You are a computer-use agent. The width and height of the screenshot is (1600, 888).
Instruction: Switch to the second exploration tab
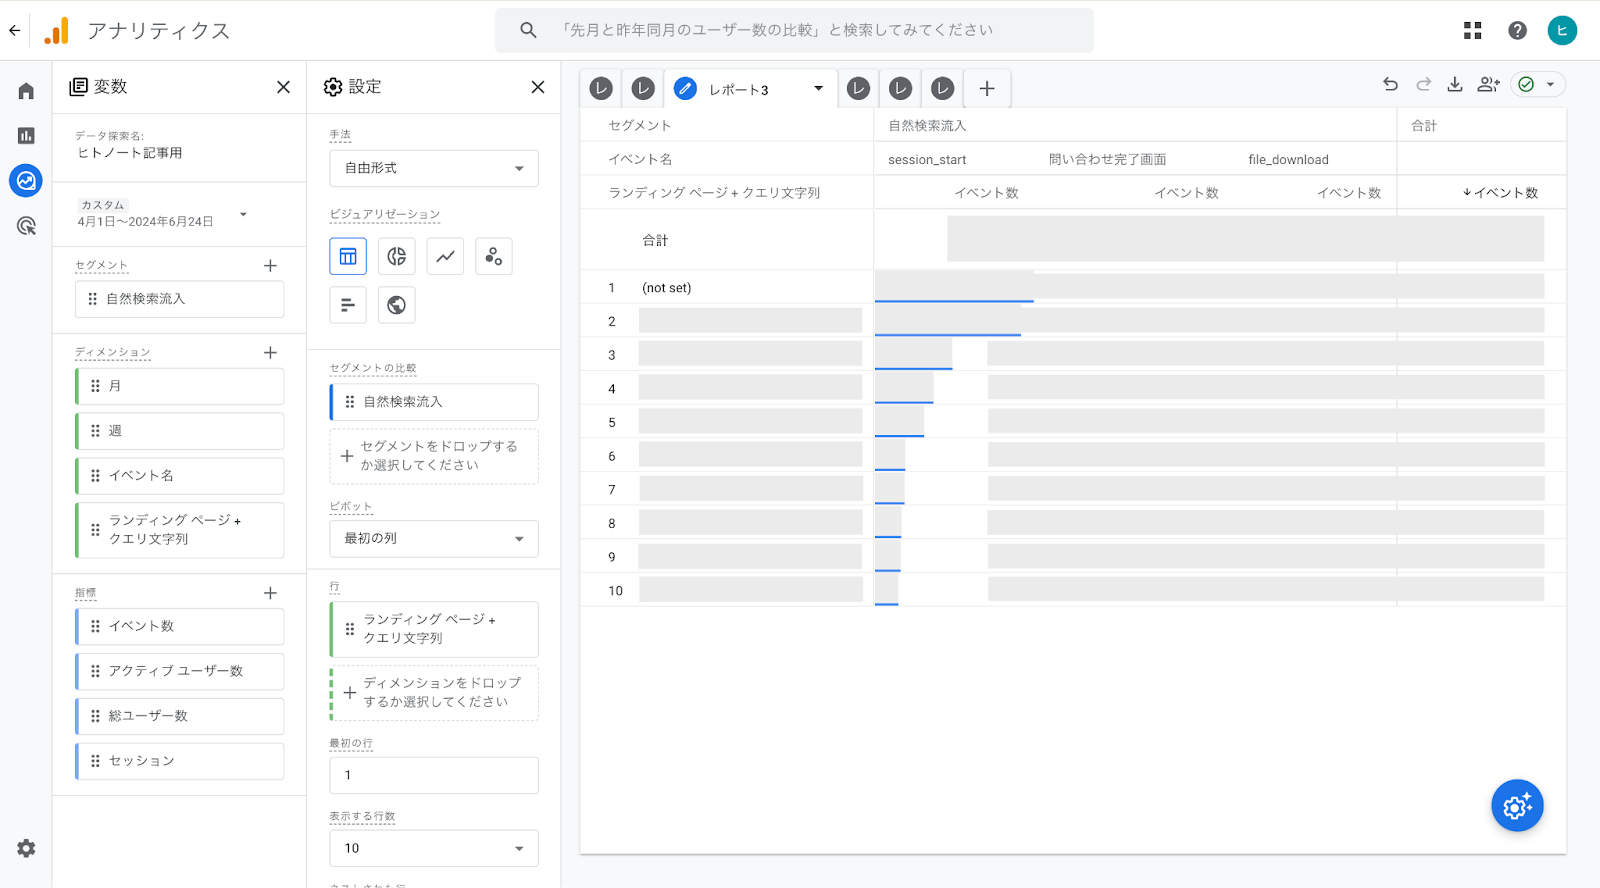[x=643, y=89]
